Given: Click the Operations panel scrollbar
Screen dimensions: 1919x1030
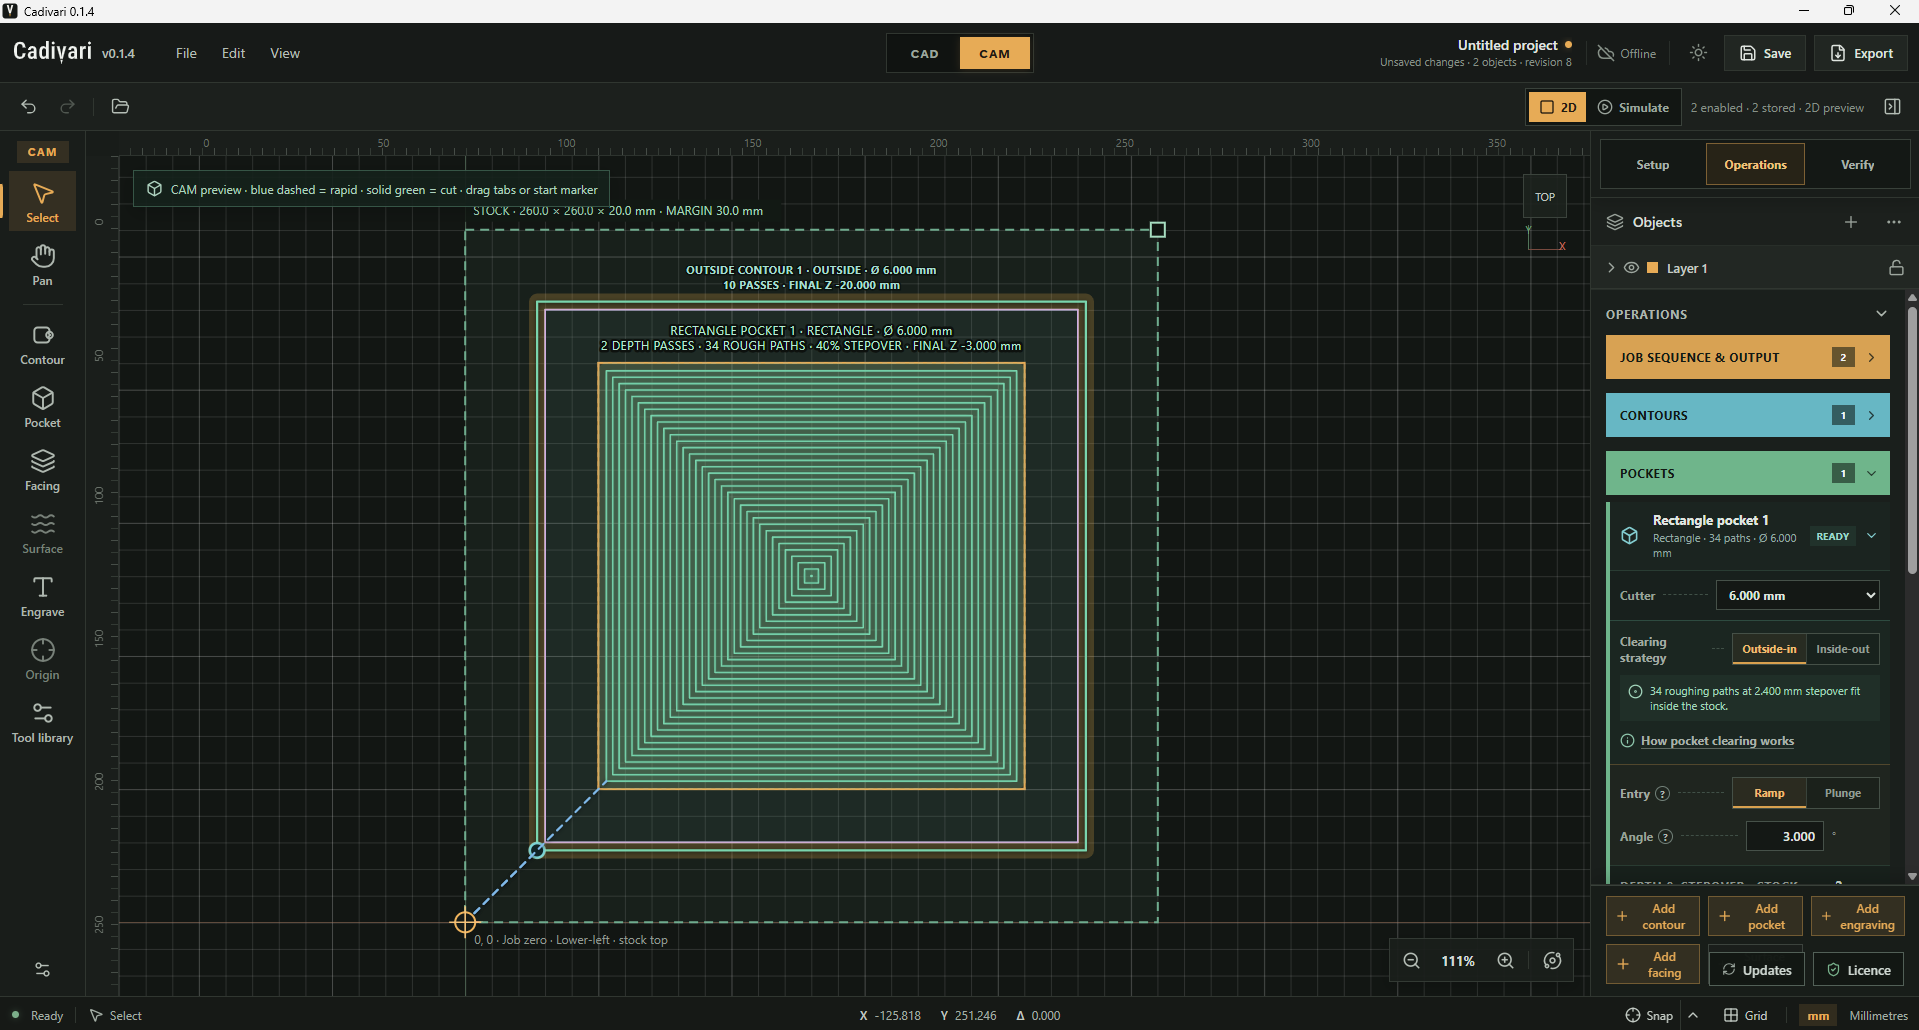Looking at the screenshot, I should (x=1912, y=440).
